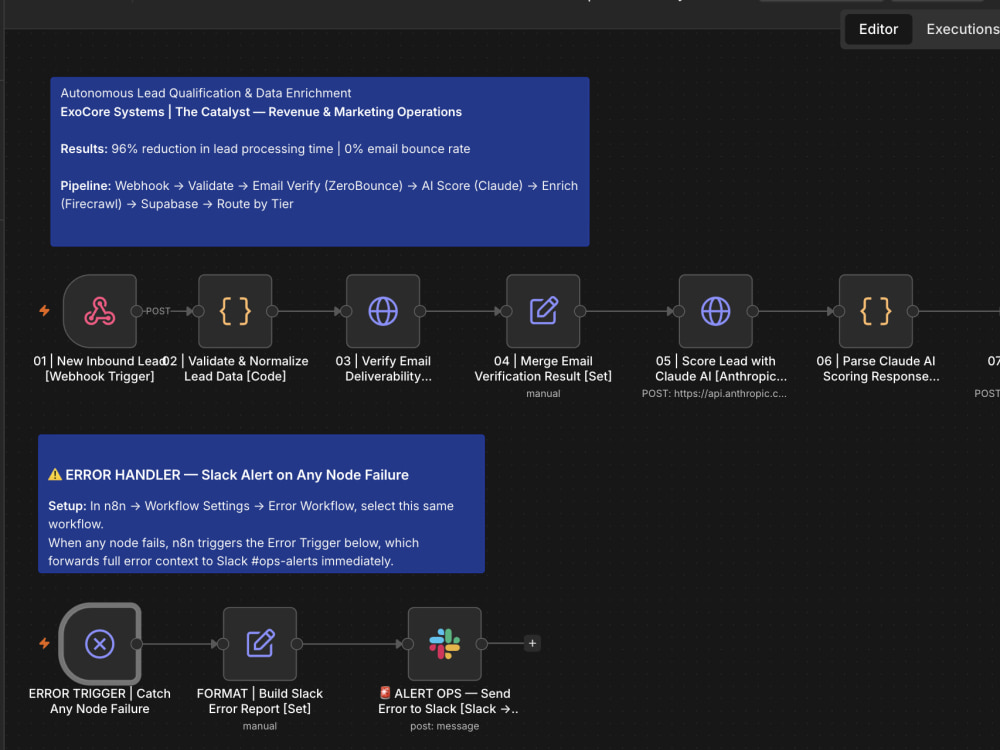Click the 'ERROR TRIGGER | Catch Any Node Failure' label
This screenshot has width=1000, height=750.
[x=100, y=701]
